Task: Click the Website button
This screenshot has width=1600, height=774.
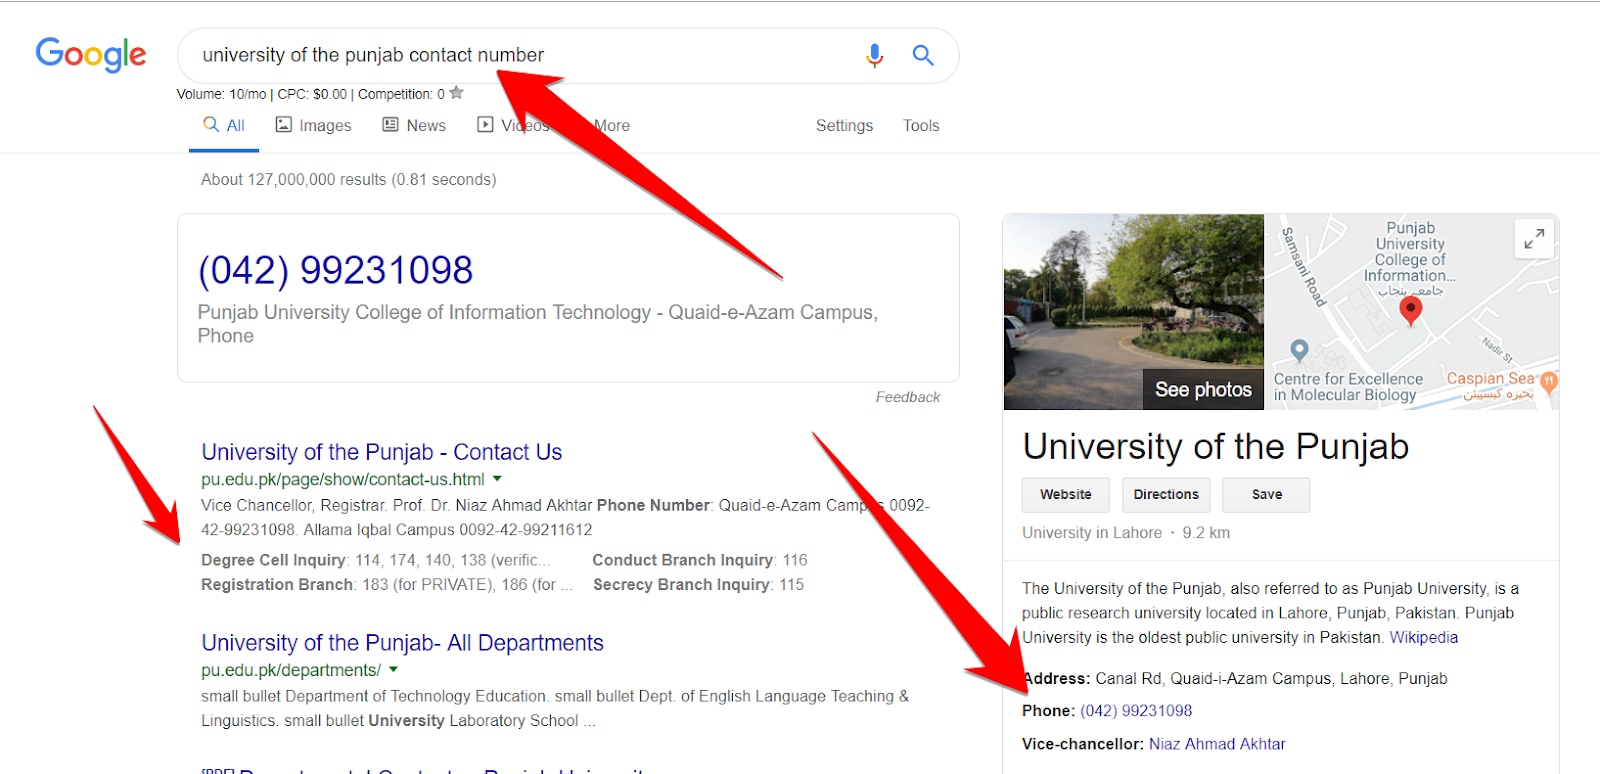Action: click(1065, 495)
